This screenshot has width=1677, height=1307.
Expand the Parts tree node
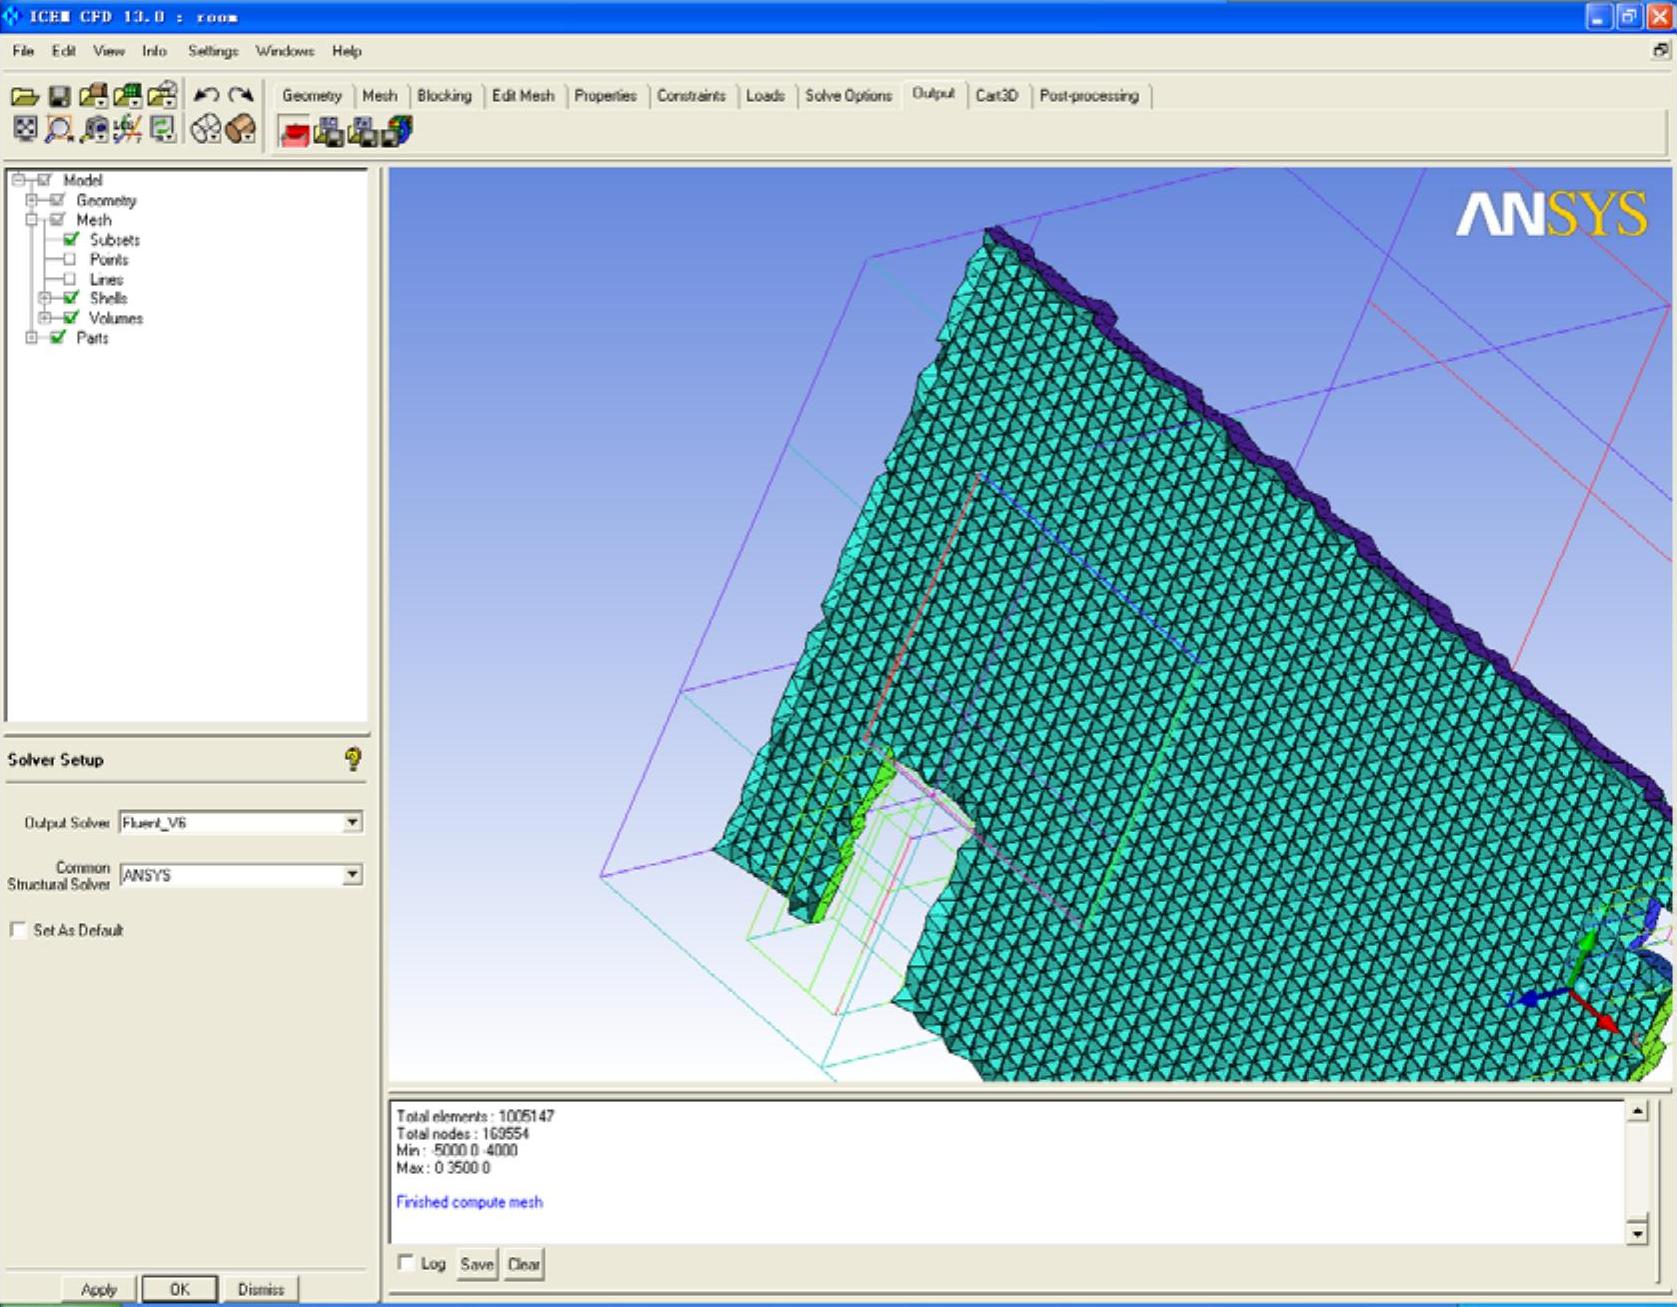point(32,338)
